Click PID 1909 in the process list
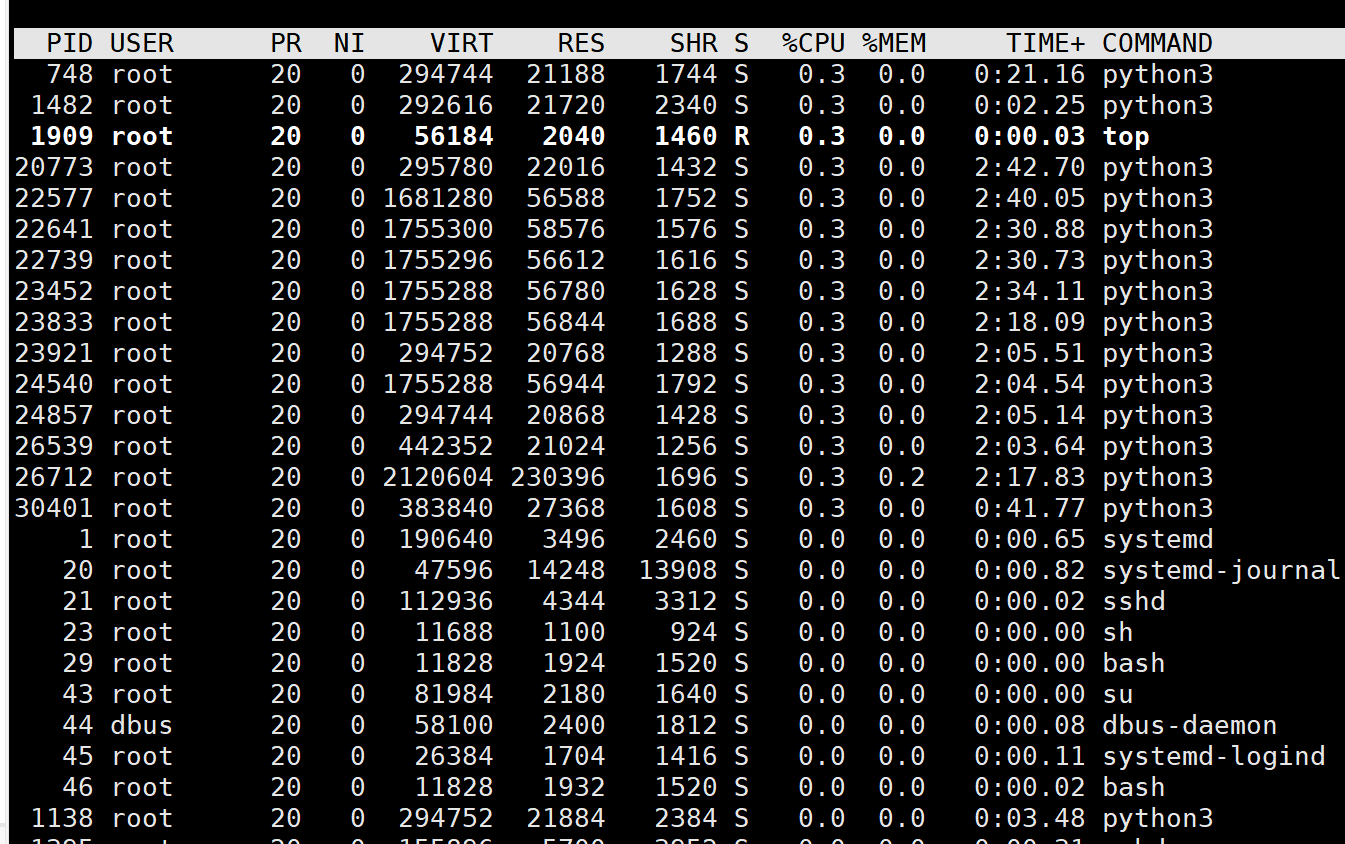The height and width of the screenshot is (844, 1345). [61, 136]
